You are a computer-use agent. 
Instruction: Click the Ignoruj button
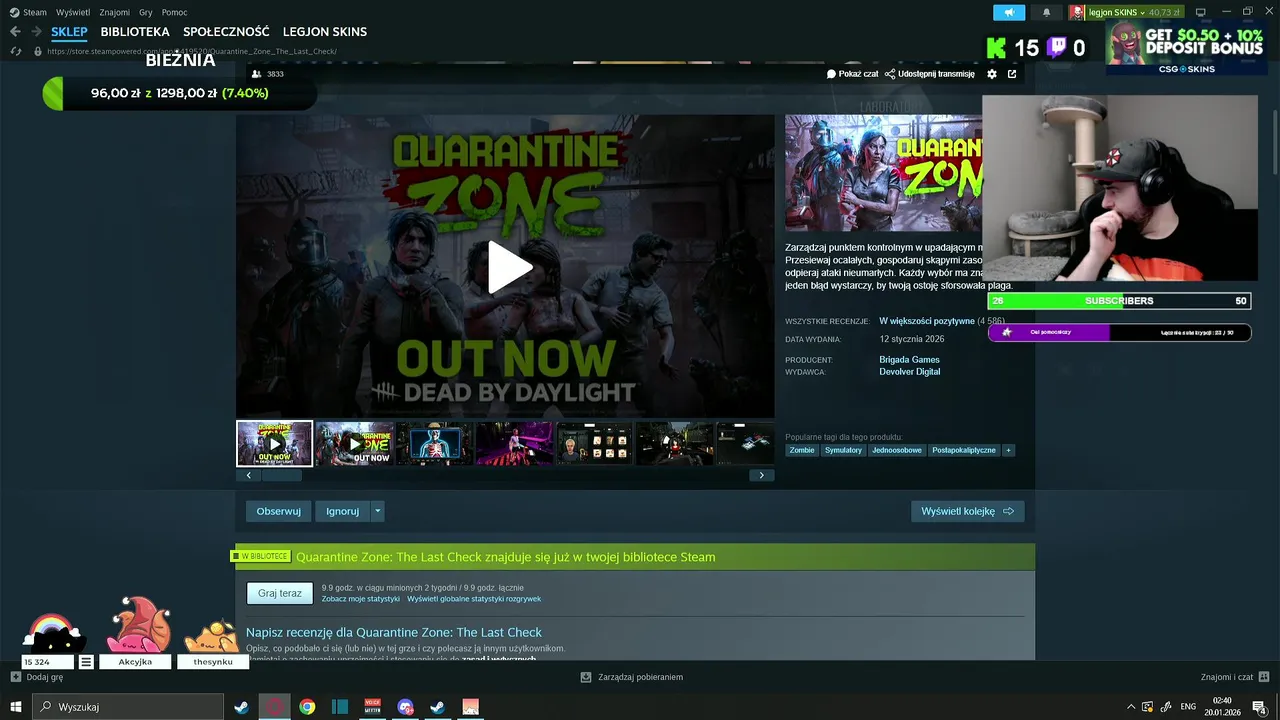(x=342, y=511)
